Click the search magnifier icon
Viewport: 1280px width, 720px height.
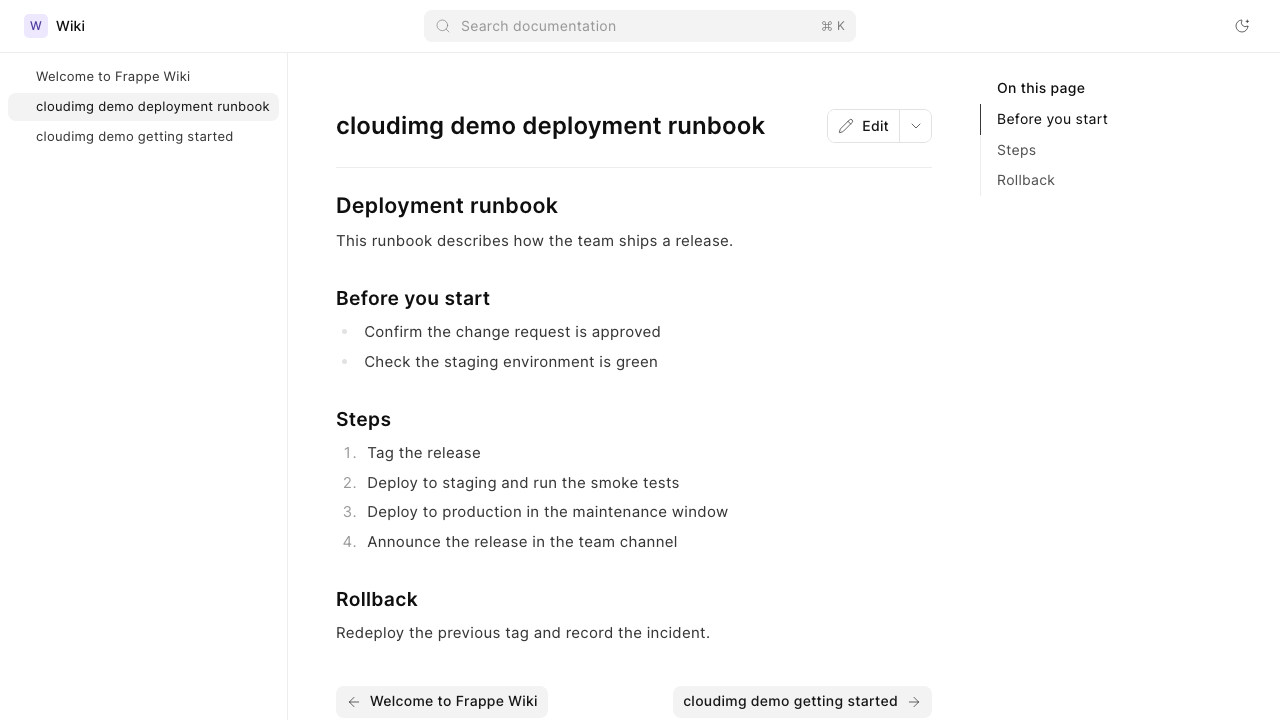(443, 26)
